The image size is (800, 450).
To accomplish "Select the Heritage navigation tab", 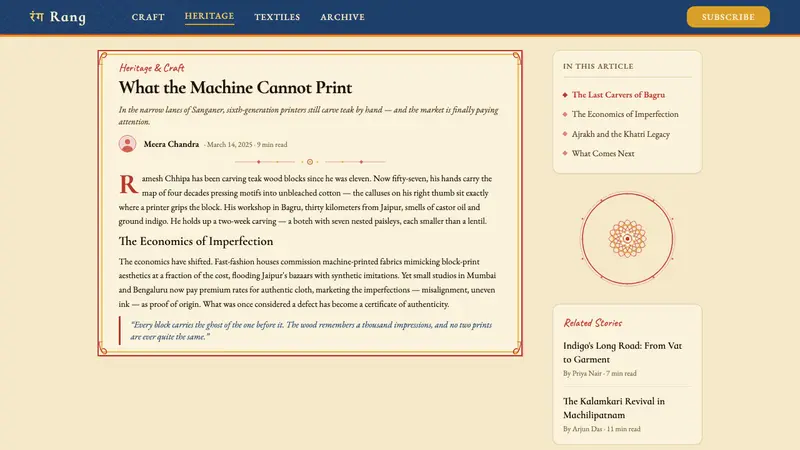I will click(x=209, y=16).
